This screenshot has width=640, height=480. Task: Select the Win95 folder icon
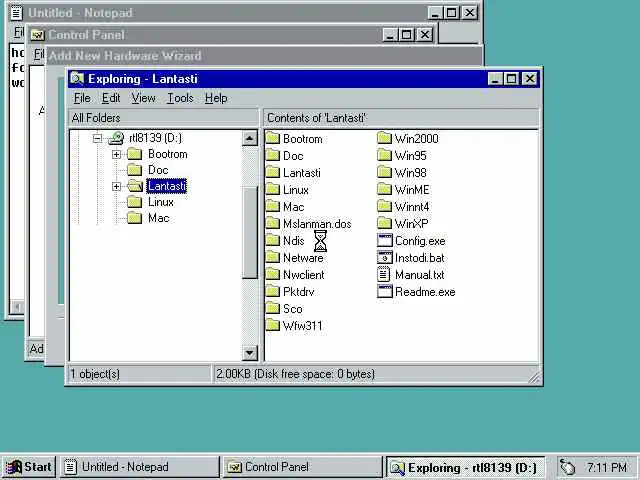click(x=384, y=156)
